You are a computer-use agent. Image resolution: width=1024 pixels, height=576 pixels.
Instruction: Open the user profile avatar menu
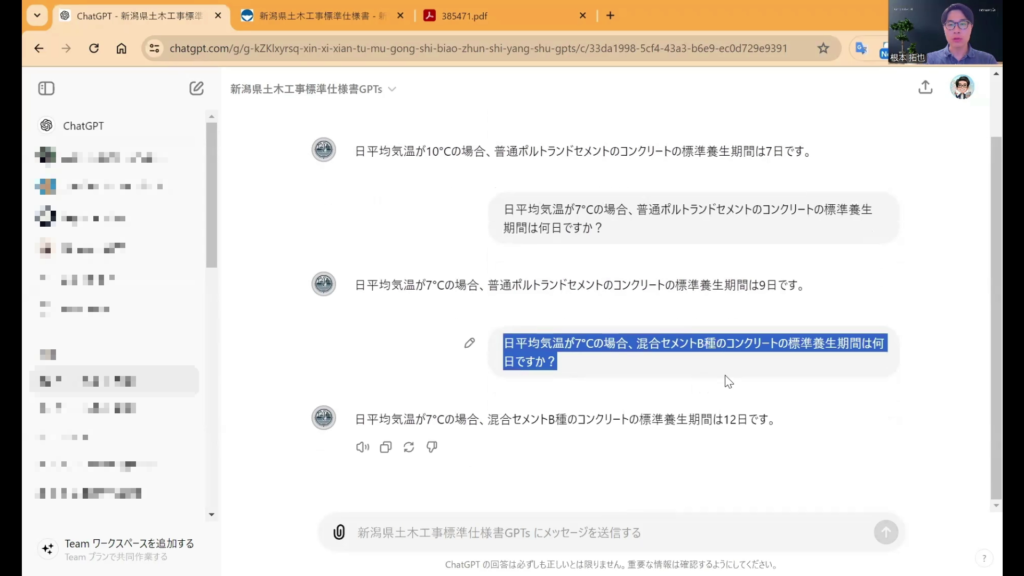click(962, 87)
